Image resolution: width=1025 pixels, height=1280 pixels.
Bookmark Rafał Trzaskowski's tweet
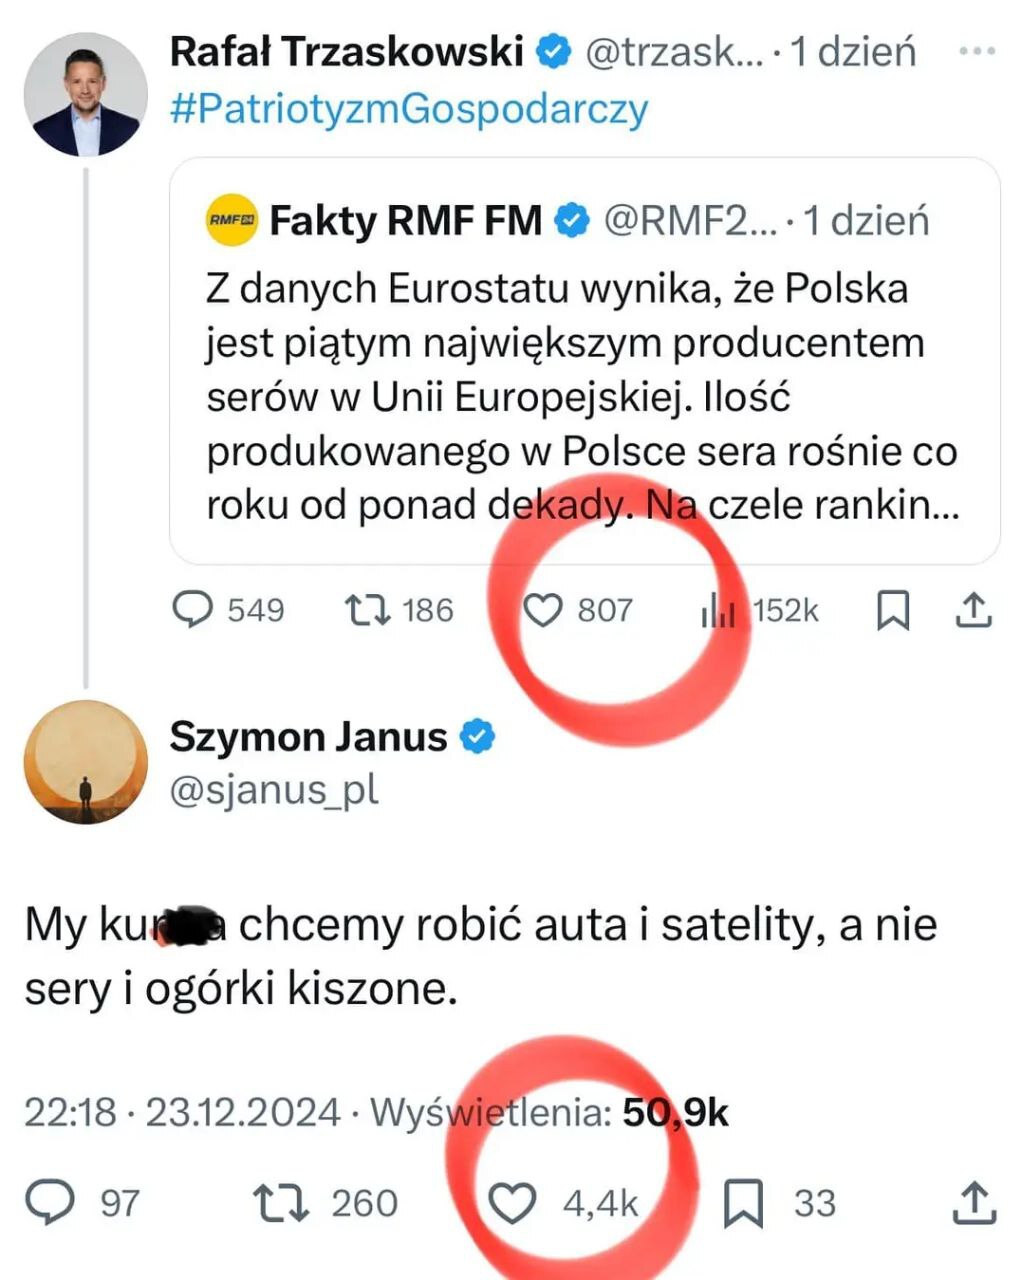click(892, 610)
